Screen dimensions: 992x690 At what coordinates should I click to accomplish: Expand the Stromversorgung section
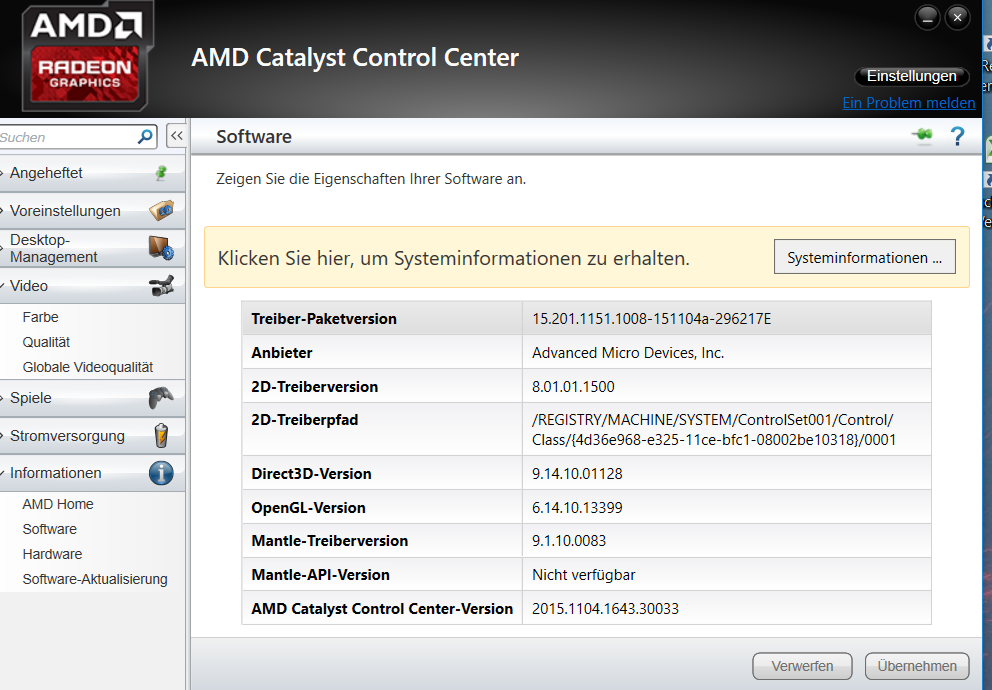tap(92, 436)
